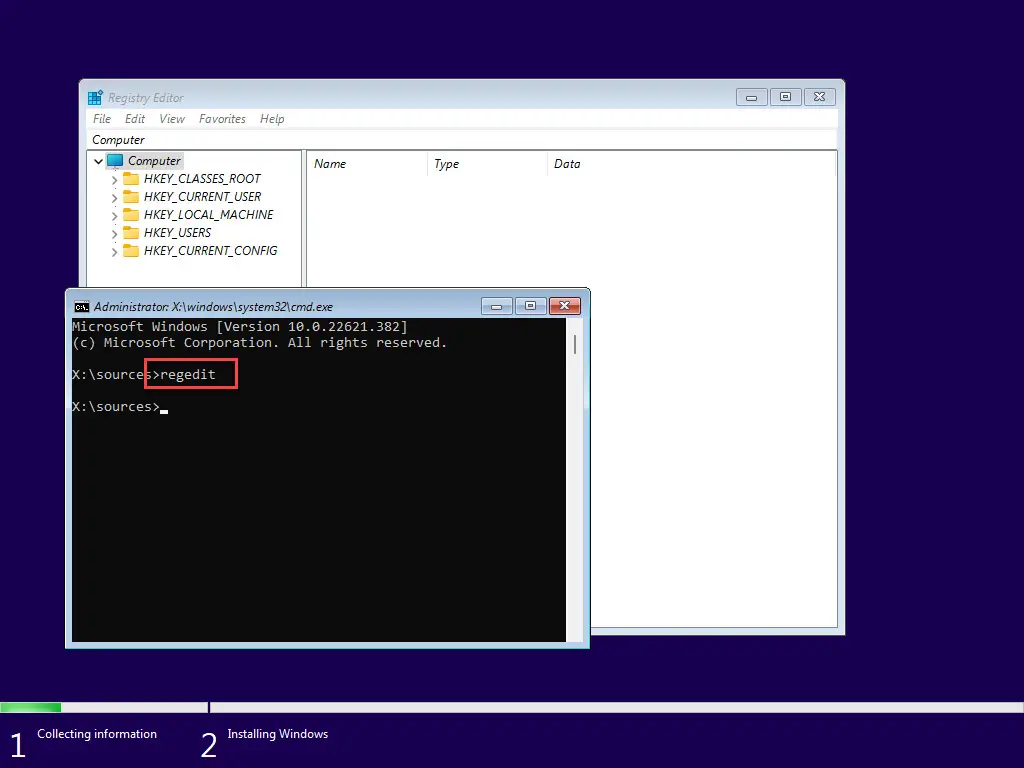
Task: Maximize the Registry Editor window
Action: coord(785,97)
